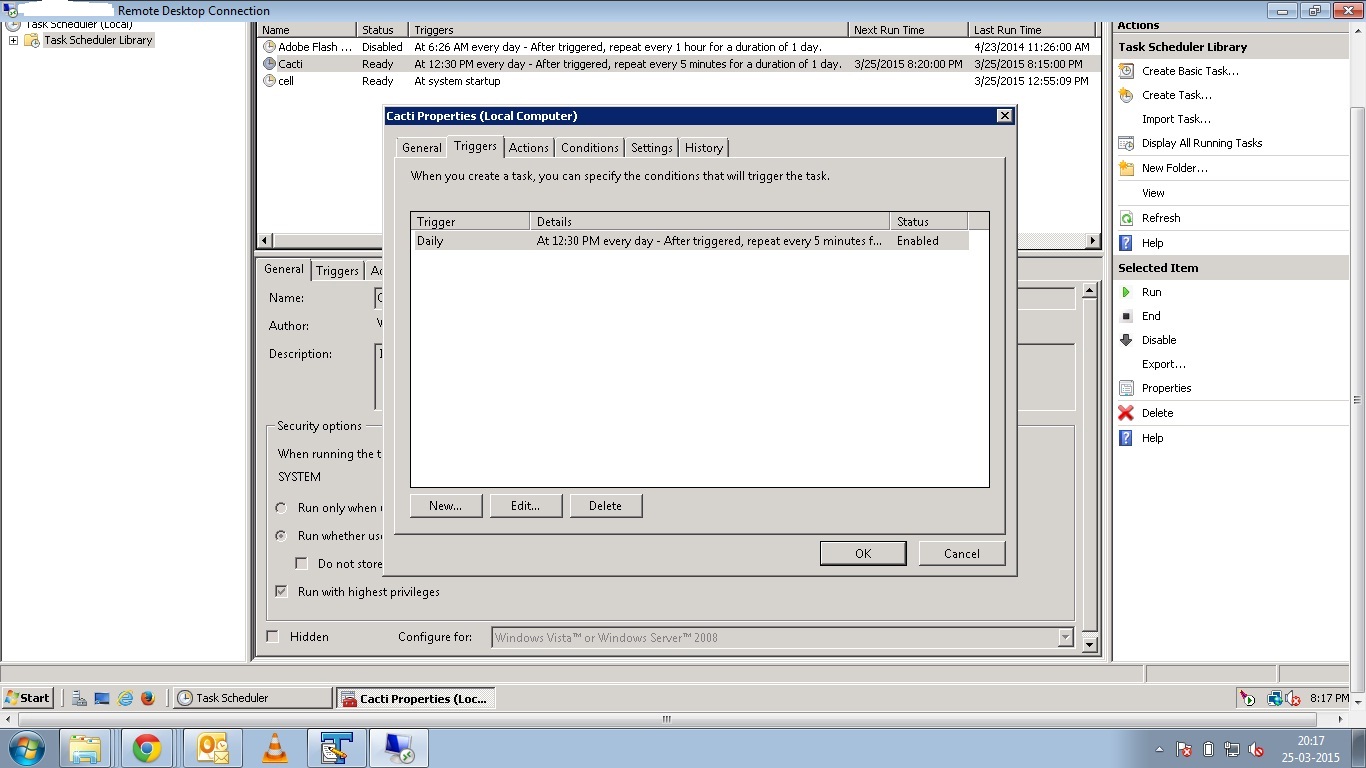Switch to Settings tab in Cacti Properties

tap(652, 148)
